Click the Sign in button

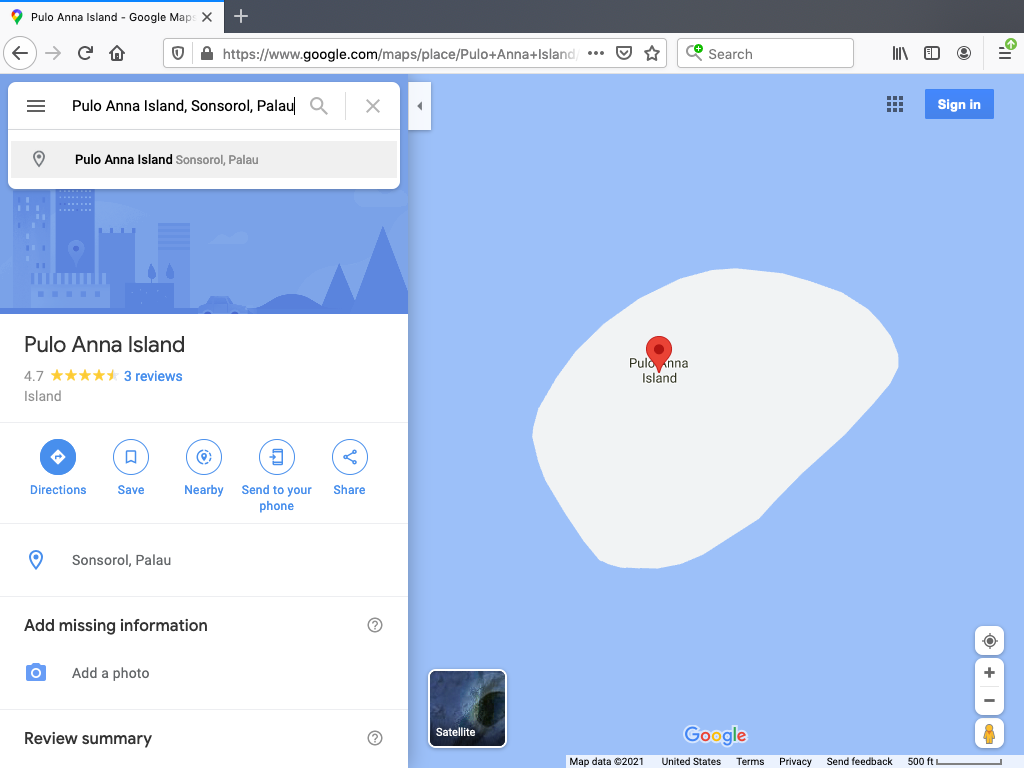pyautogui.click(x=958, y=105)
